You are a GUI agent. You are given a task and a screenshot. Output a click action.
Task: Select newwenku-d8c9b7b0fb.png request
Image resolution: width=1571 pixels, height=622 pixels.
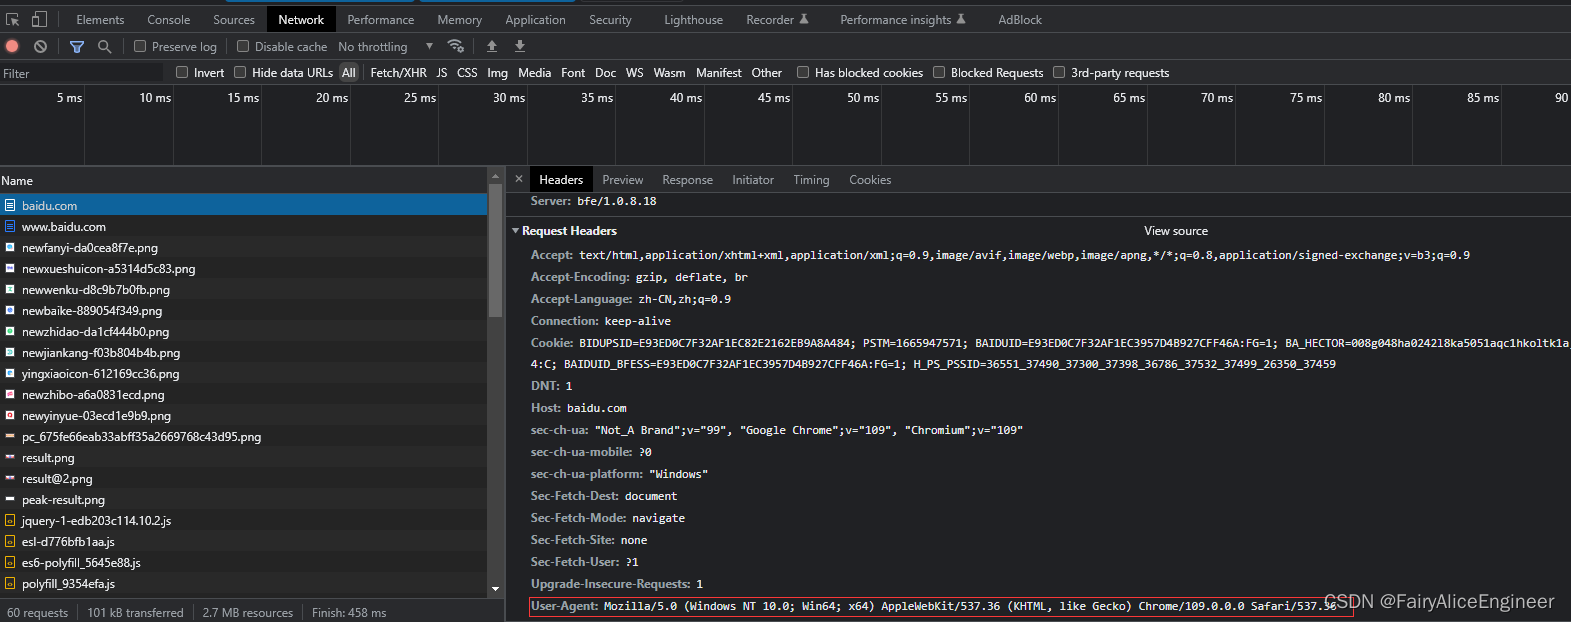point(243,289)
